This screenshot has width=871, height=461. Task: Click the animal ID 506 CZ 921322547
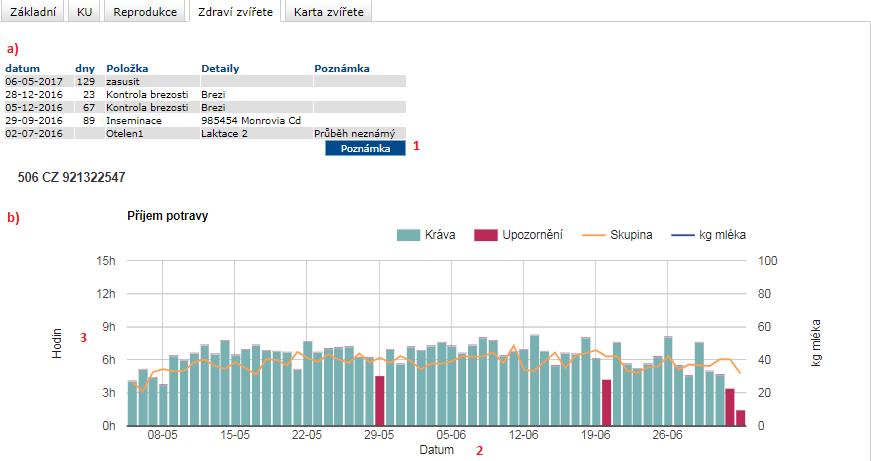point(72,177)
